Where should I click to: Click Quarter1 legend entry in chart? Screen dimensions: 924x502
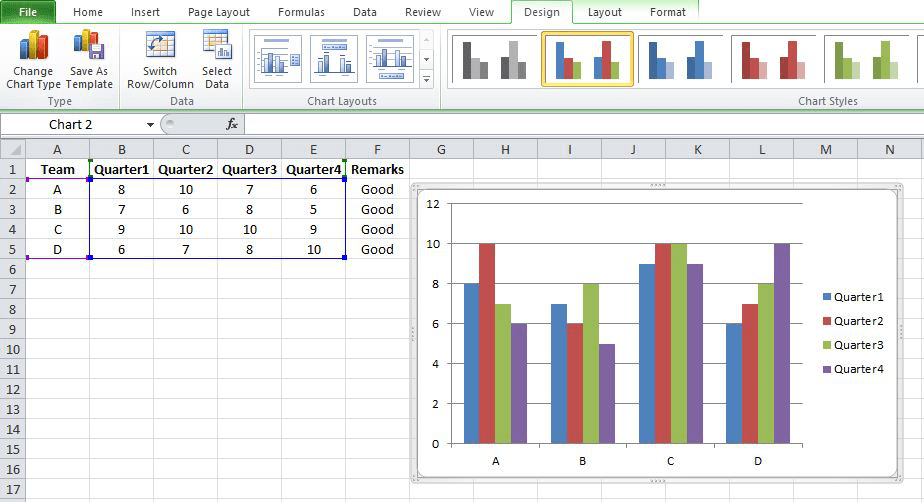point(853,297)
